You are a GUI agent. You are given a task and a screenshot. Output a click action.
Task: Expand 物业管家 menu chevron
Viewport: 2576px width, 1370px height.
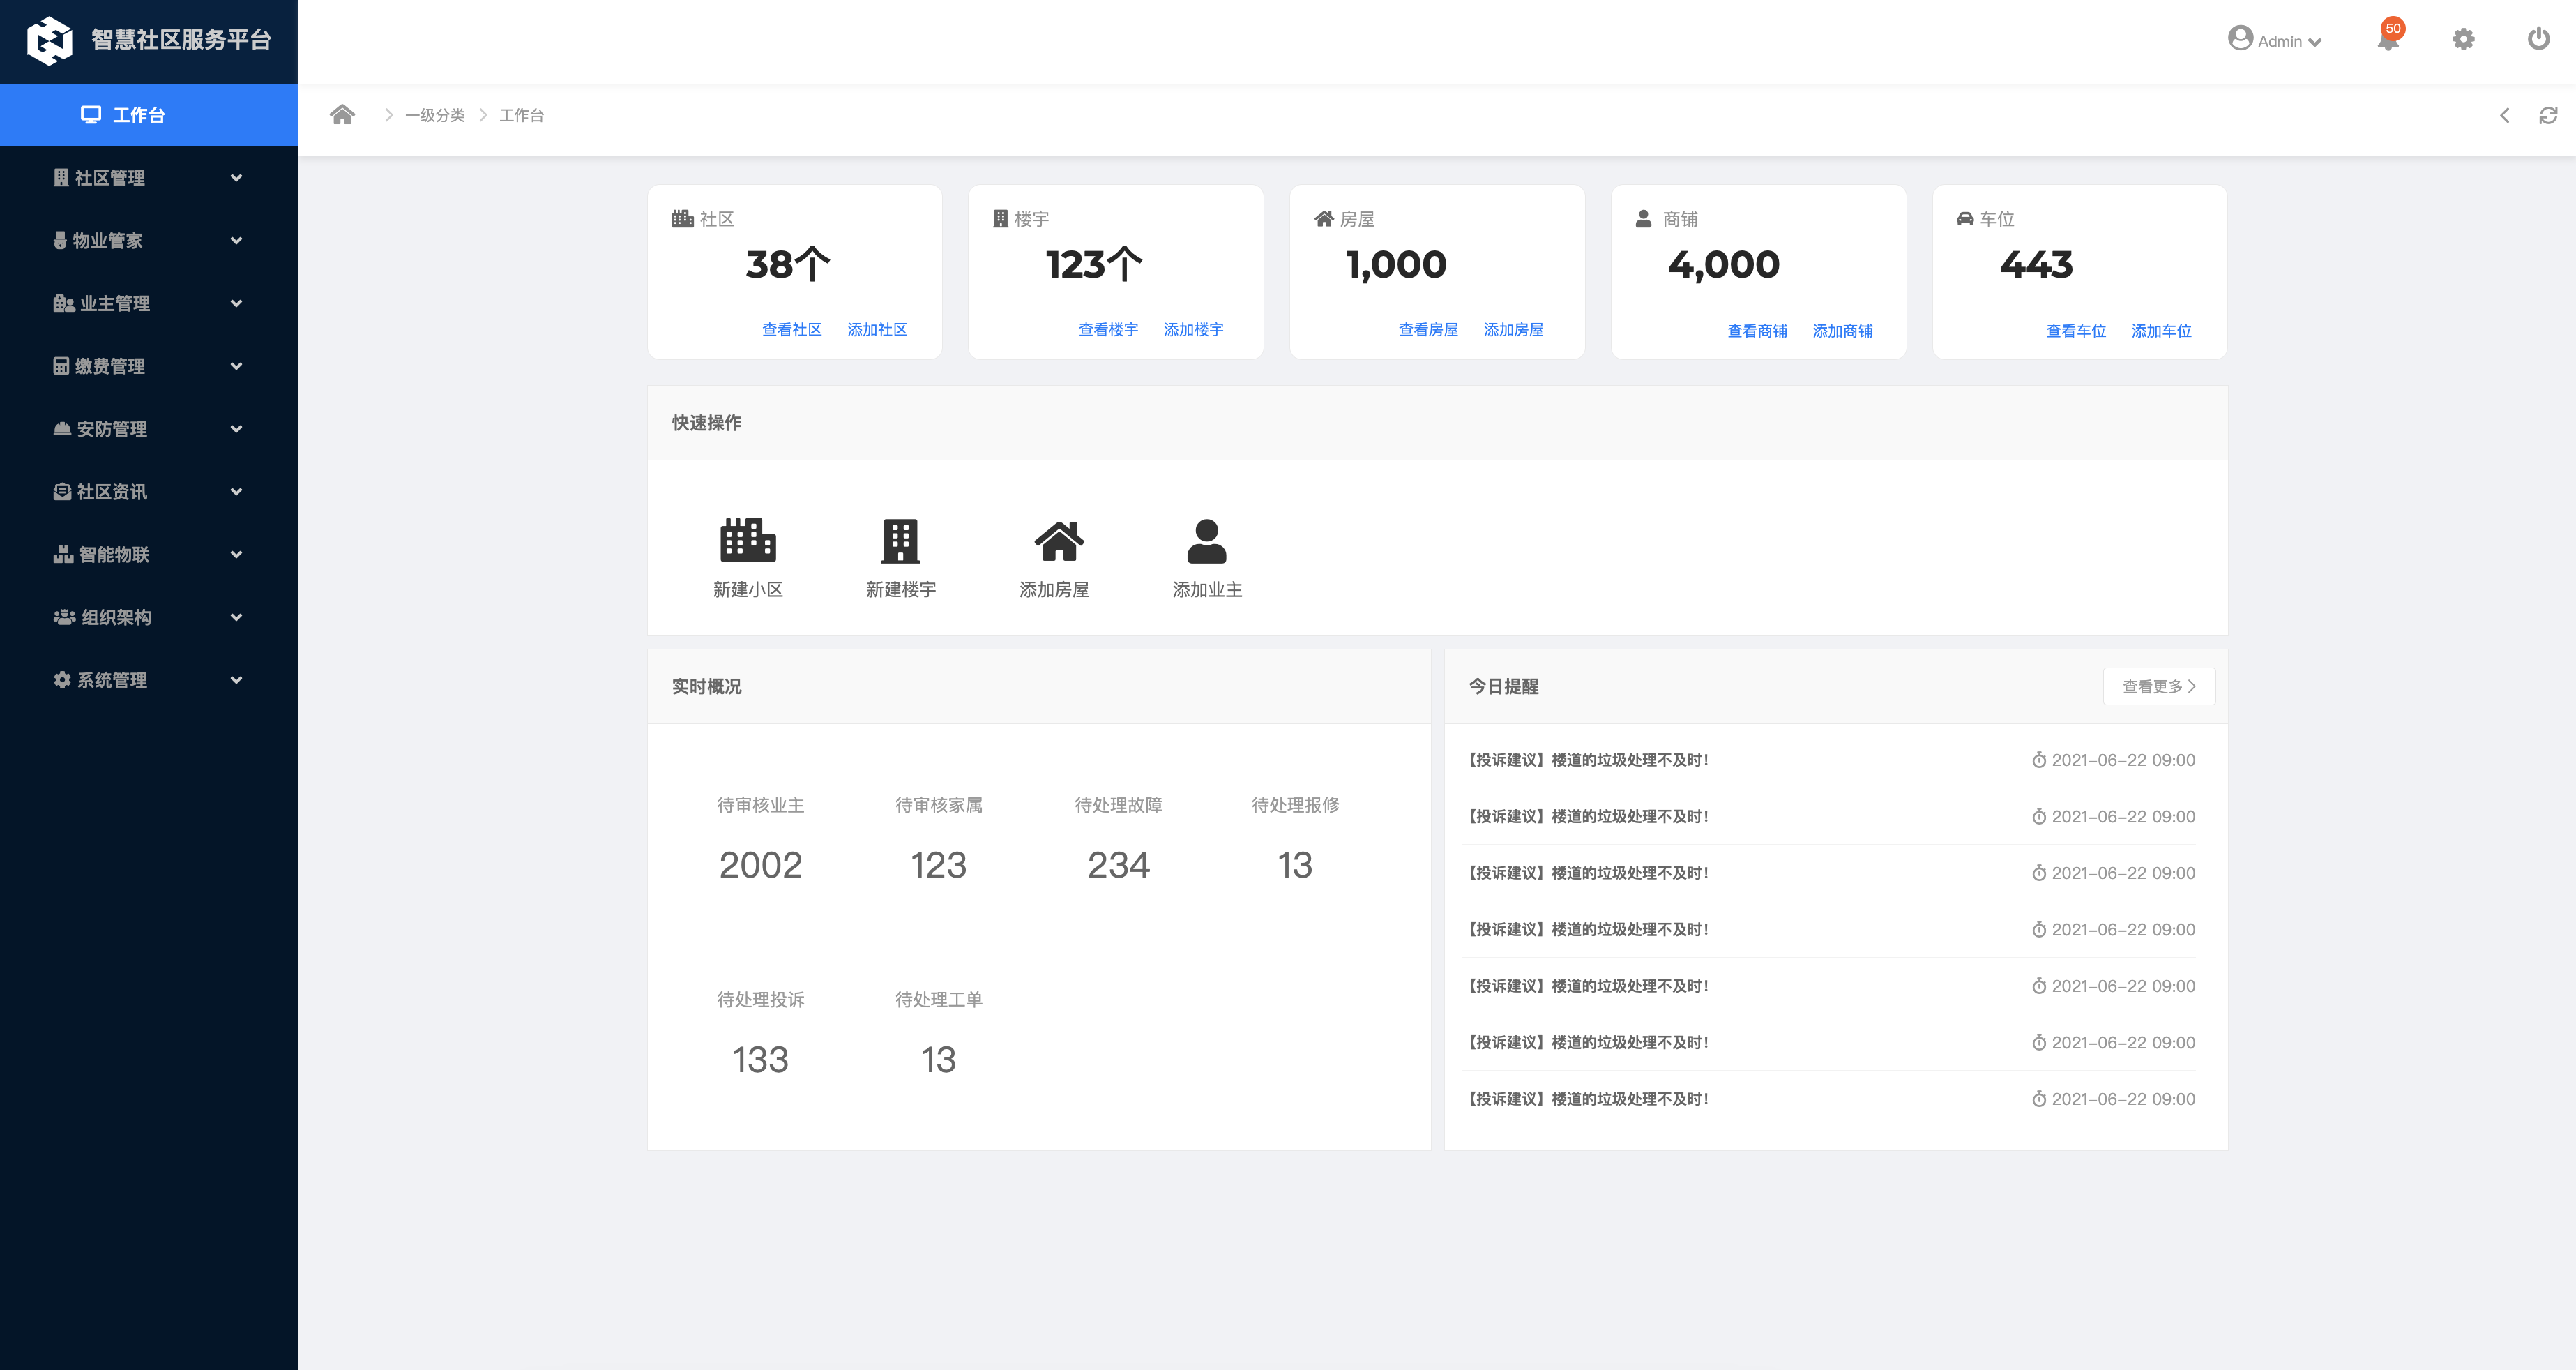pos(236,240)
